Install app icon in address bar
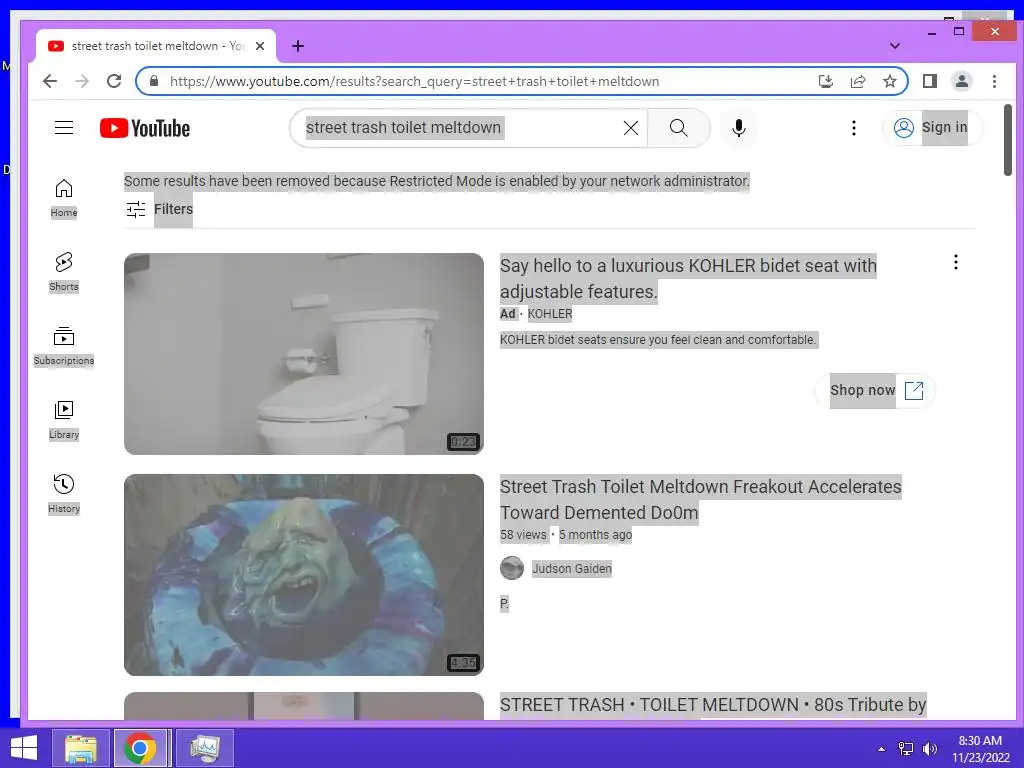The image size is (1024, 768). tap(825, 81)
